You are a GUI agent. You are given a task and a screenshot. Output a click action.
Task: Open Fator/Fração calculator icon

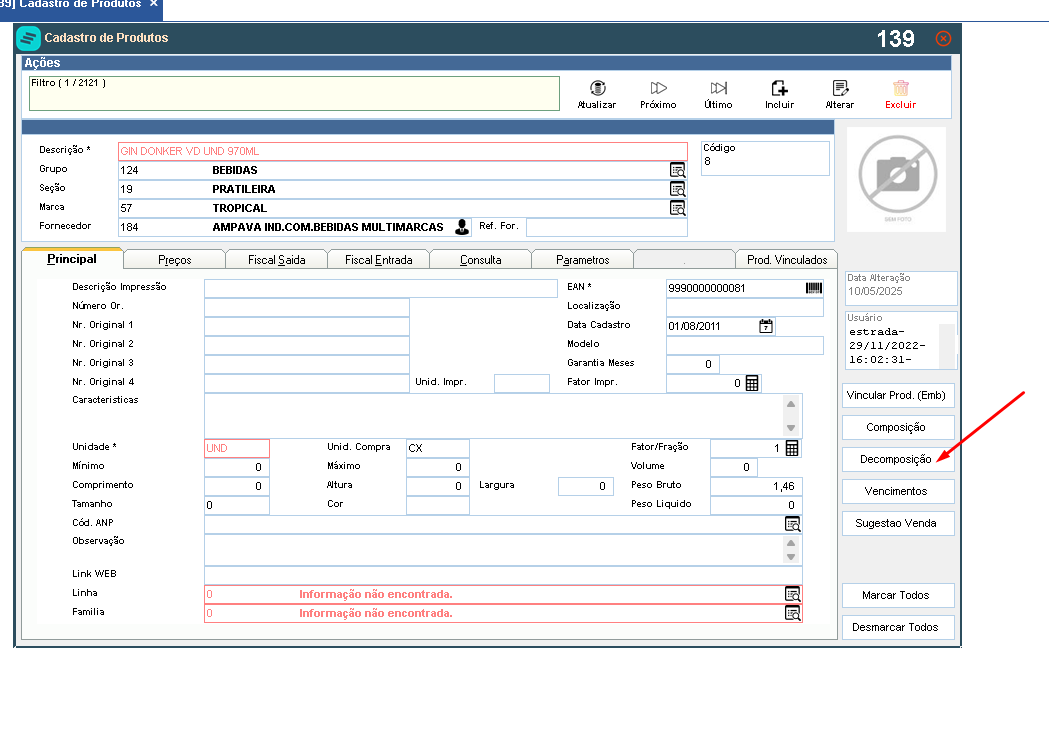tap(792, 448)
